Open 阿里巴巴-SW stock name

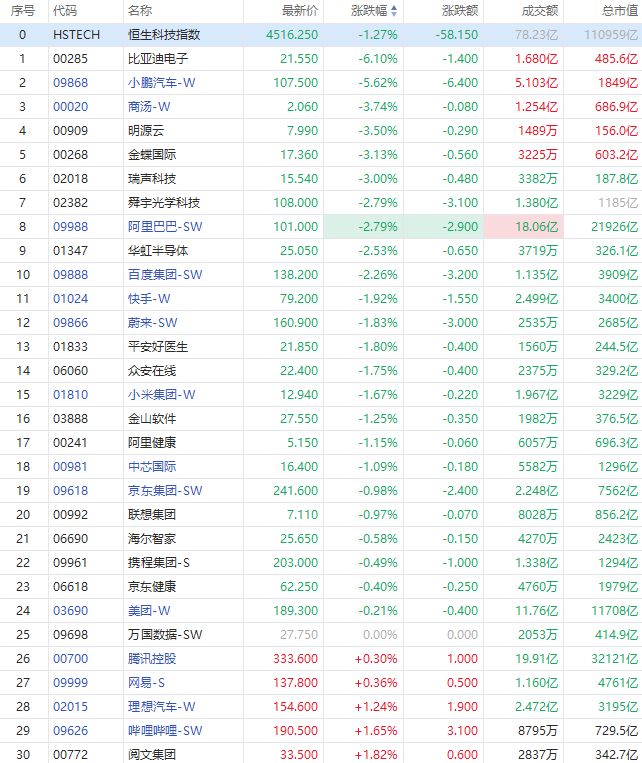click(x=165, y=227)
